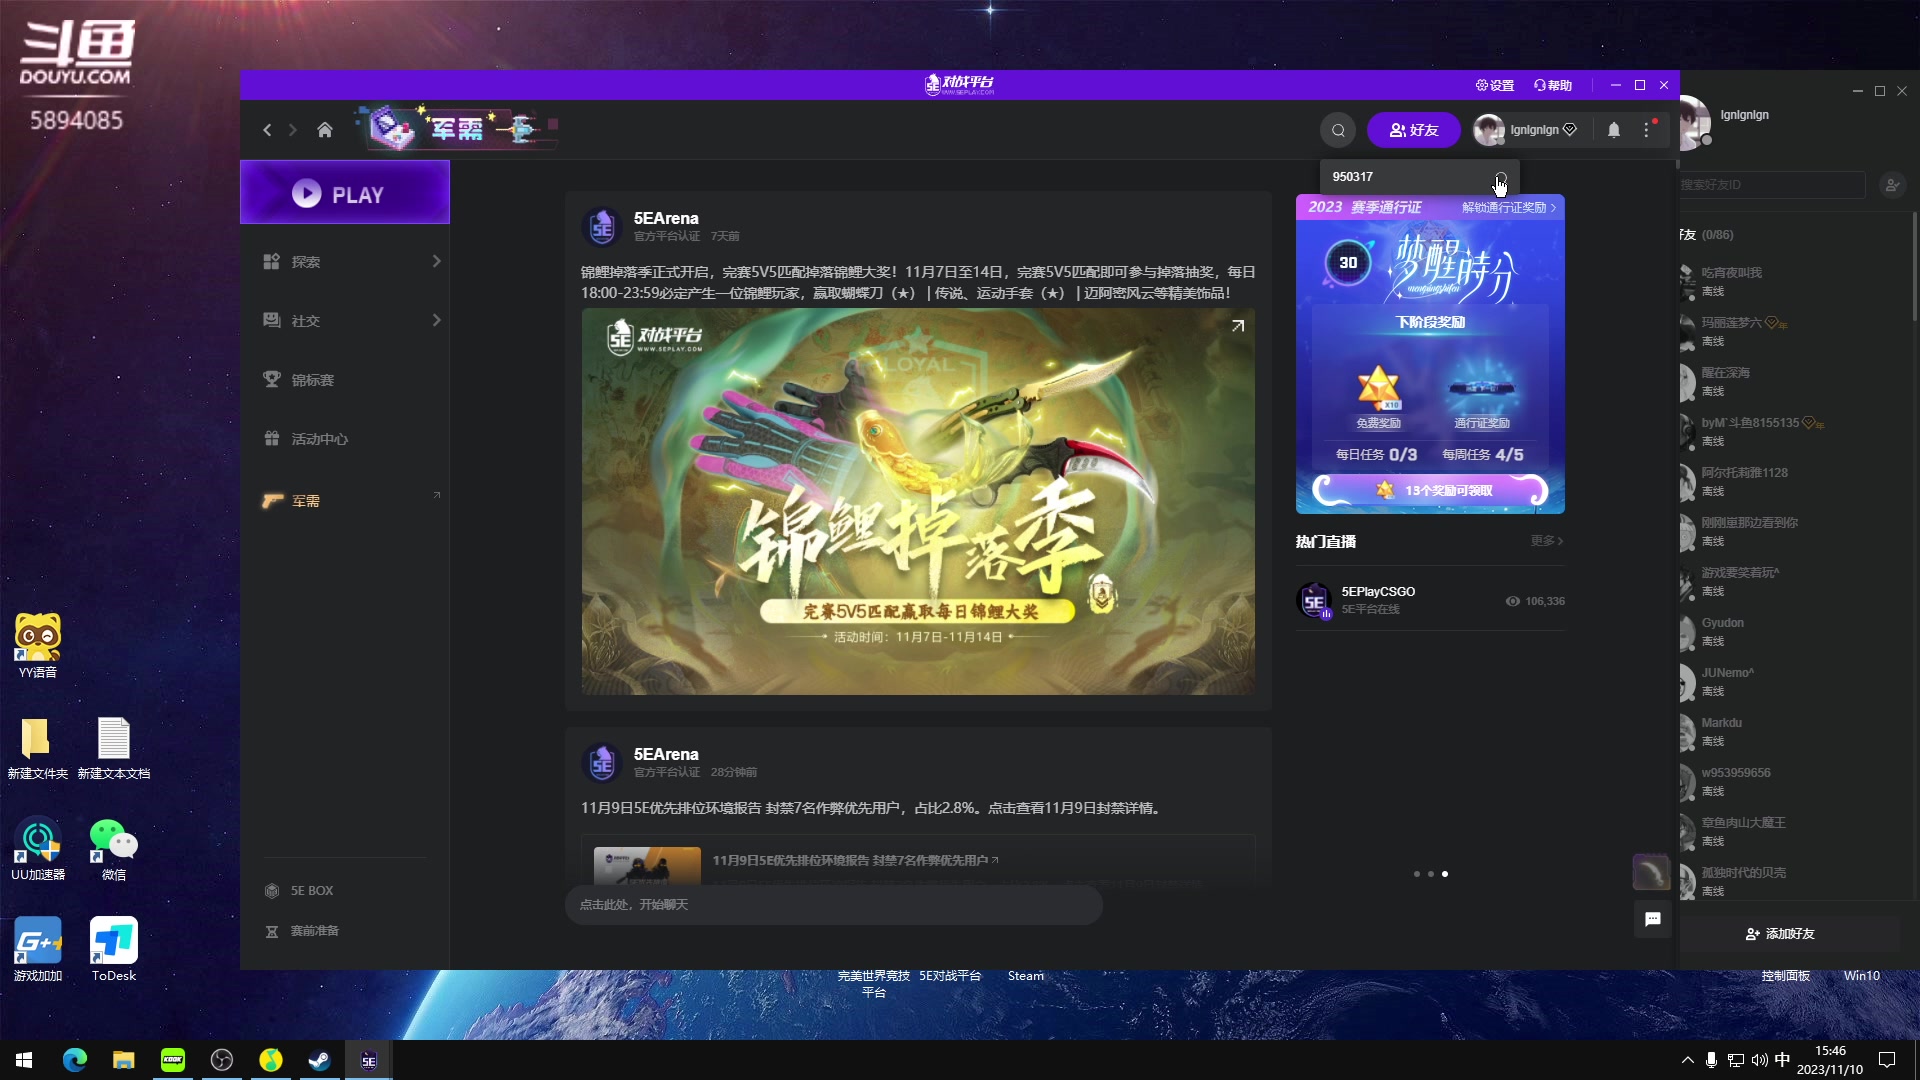
Task: Click the 点击此处，开始聊天 chat input
Action: pyautogui.click(x=833, y=905)
